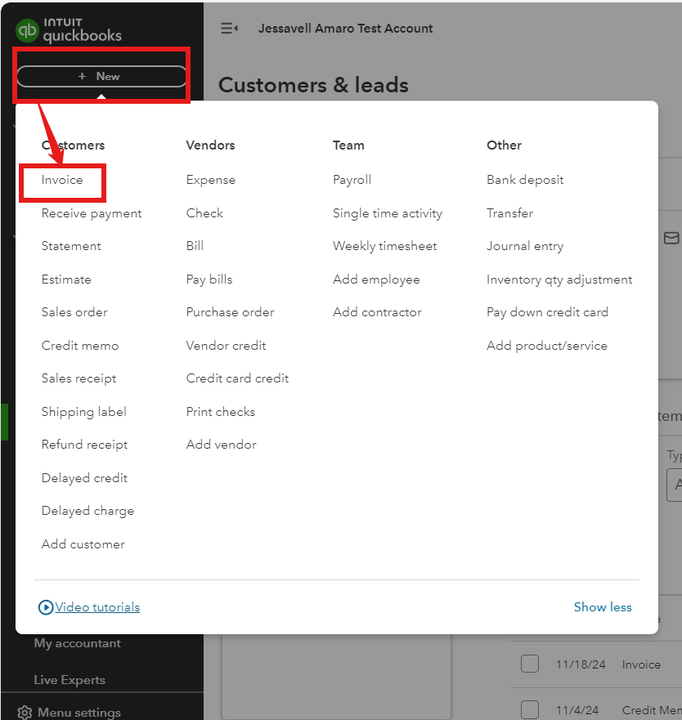Viewport: 682px width, 720px height.
Task: Click the Video tutorials play icon
Action: [x=46, y=607]
